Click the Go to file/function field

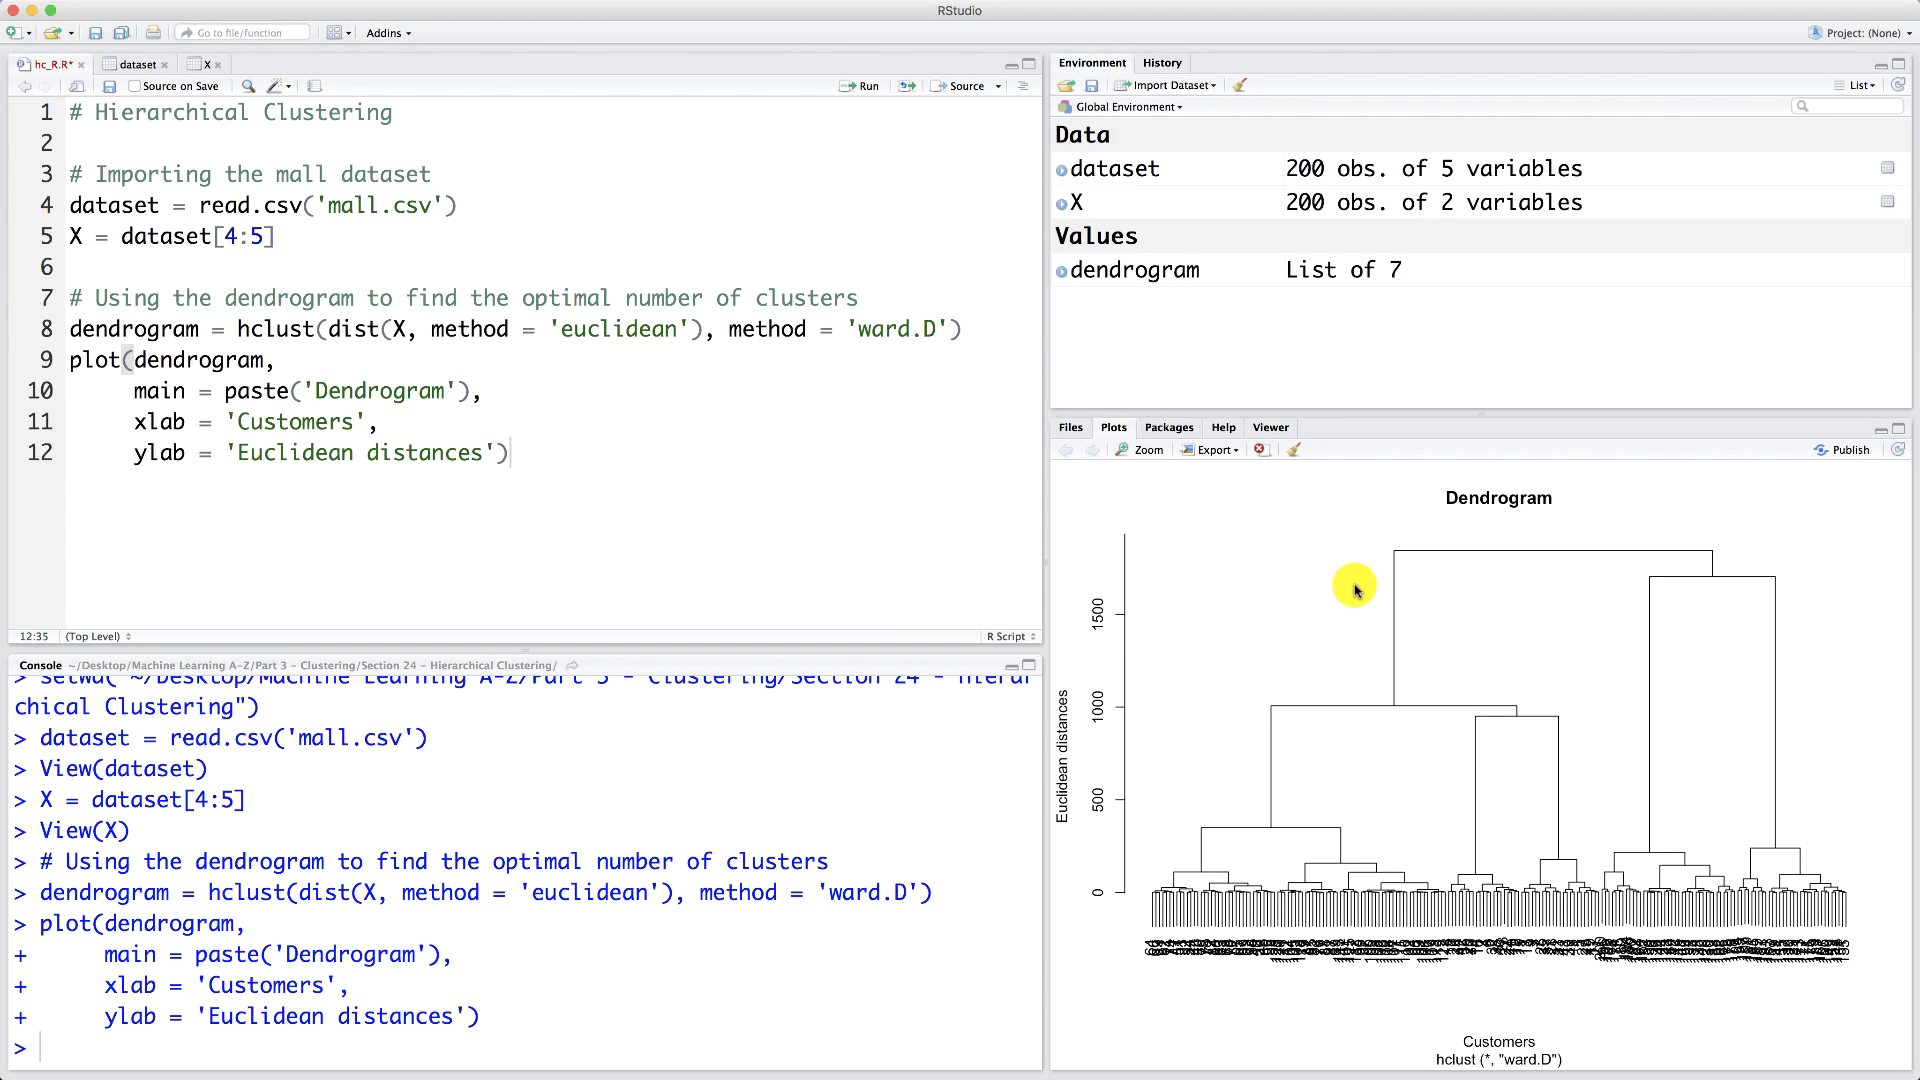pos(243,33)
